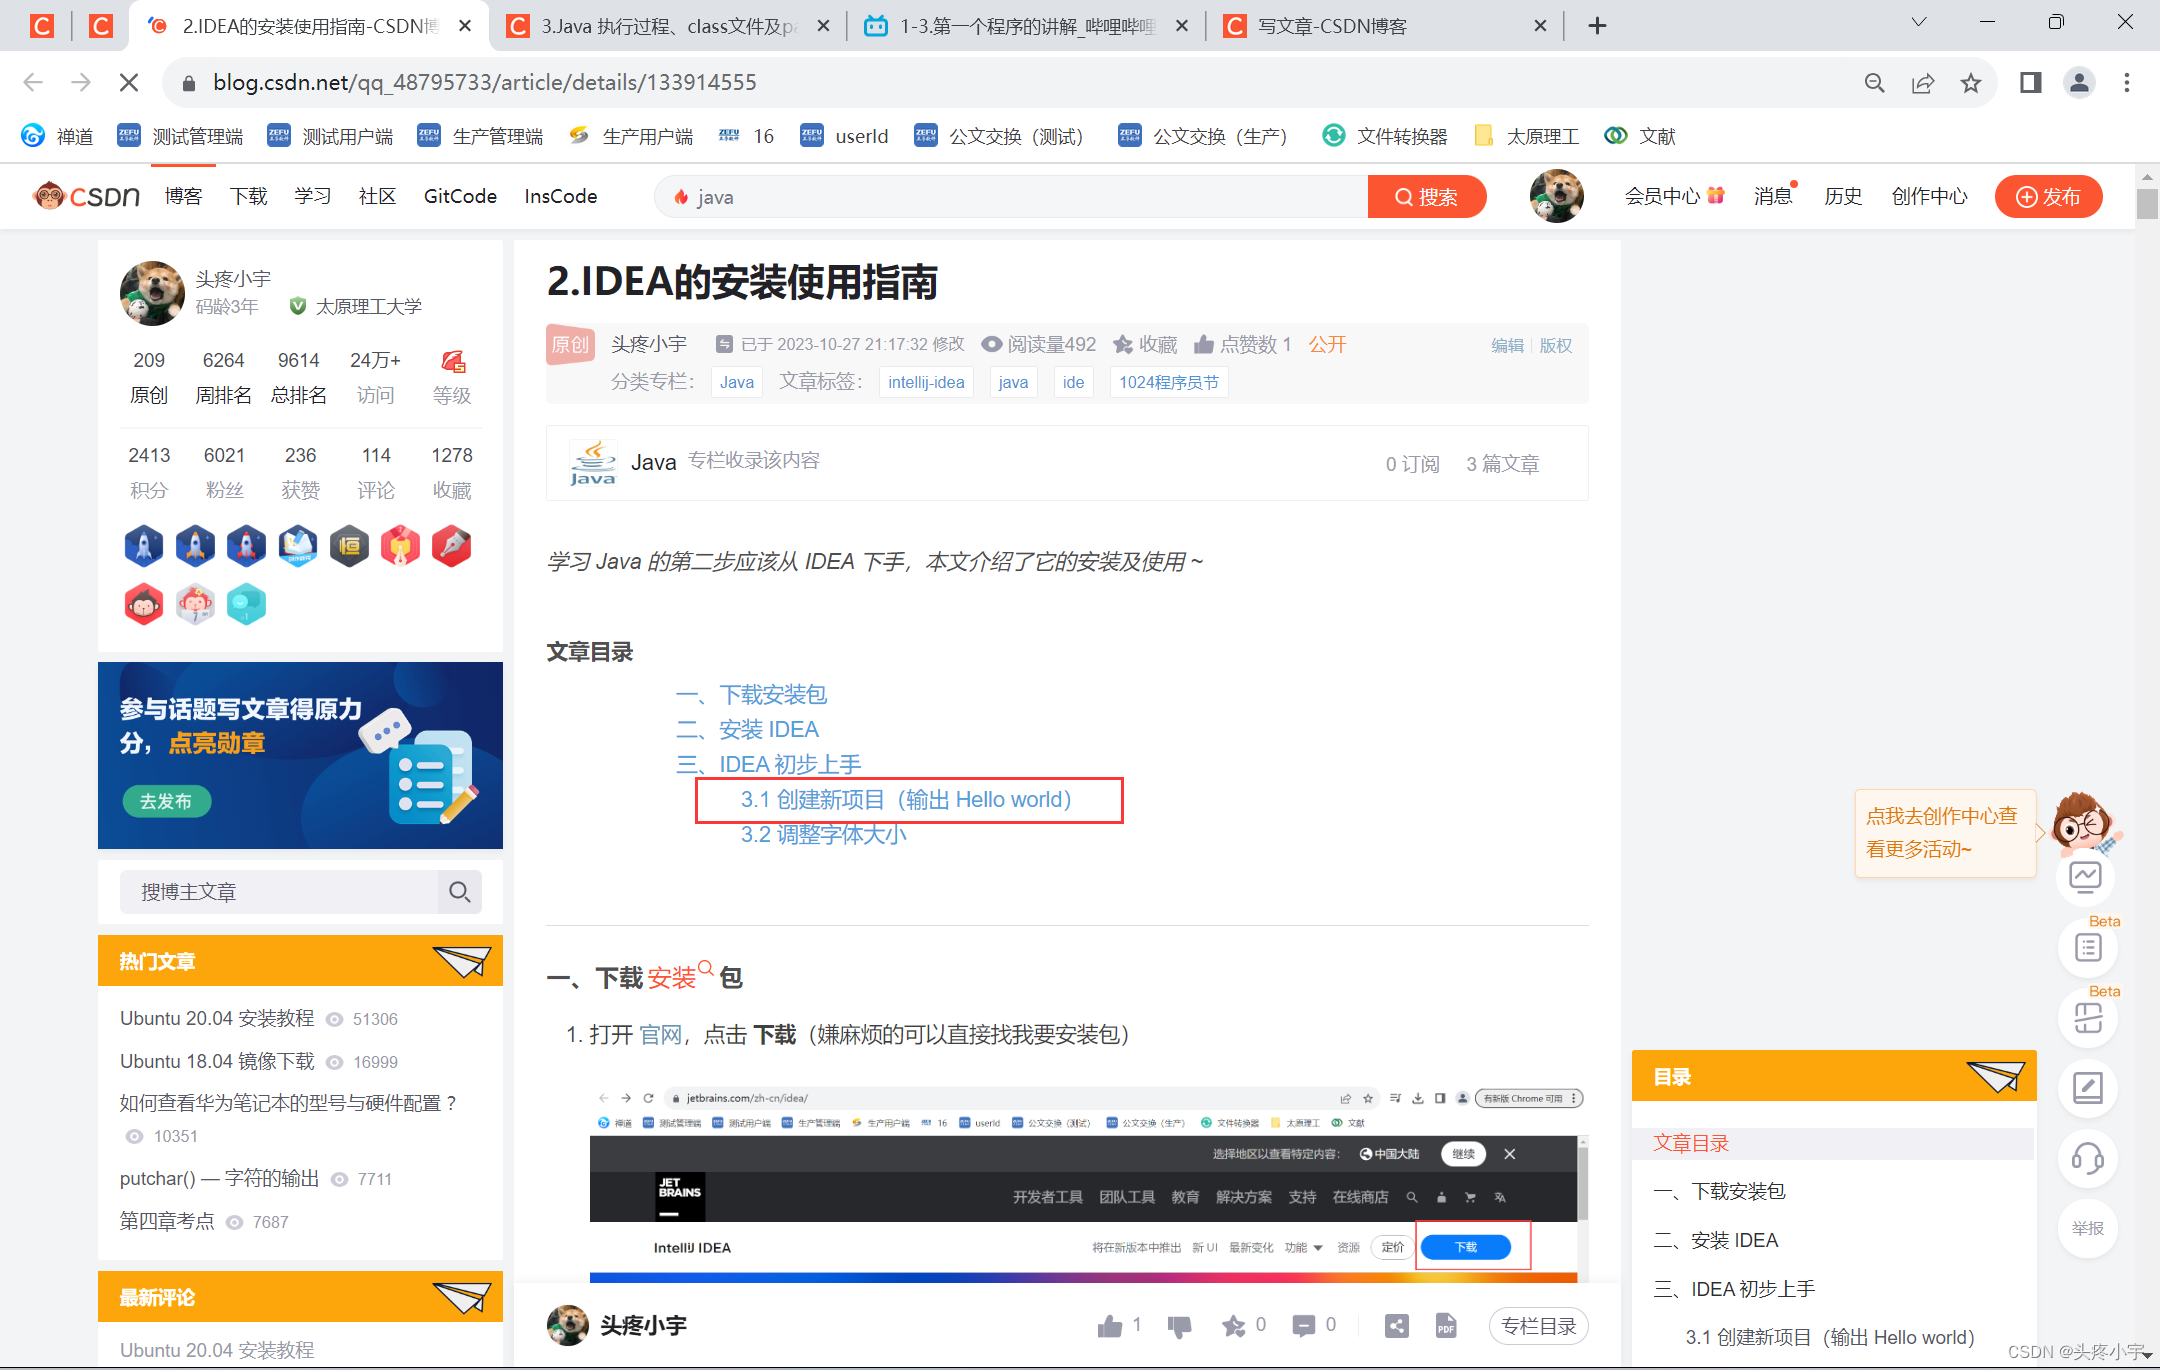Star the article using the collect icon
This screenshot has width=2160, height=1370.
[x=1233, y=1325]
